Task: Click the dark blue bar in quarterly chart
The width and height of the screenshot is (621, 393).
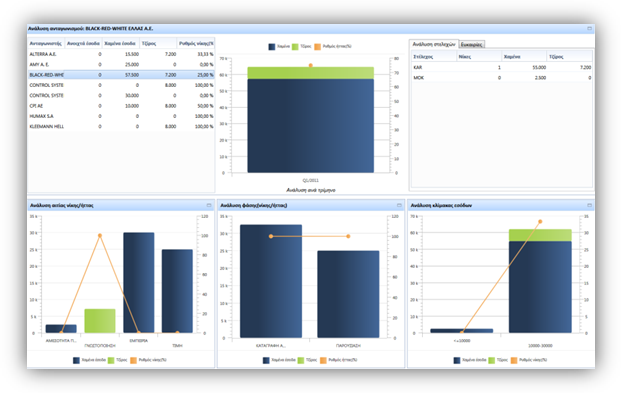Action: click(x=310, y=126)
